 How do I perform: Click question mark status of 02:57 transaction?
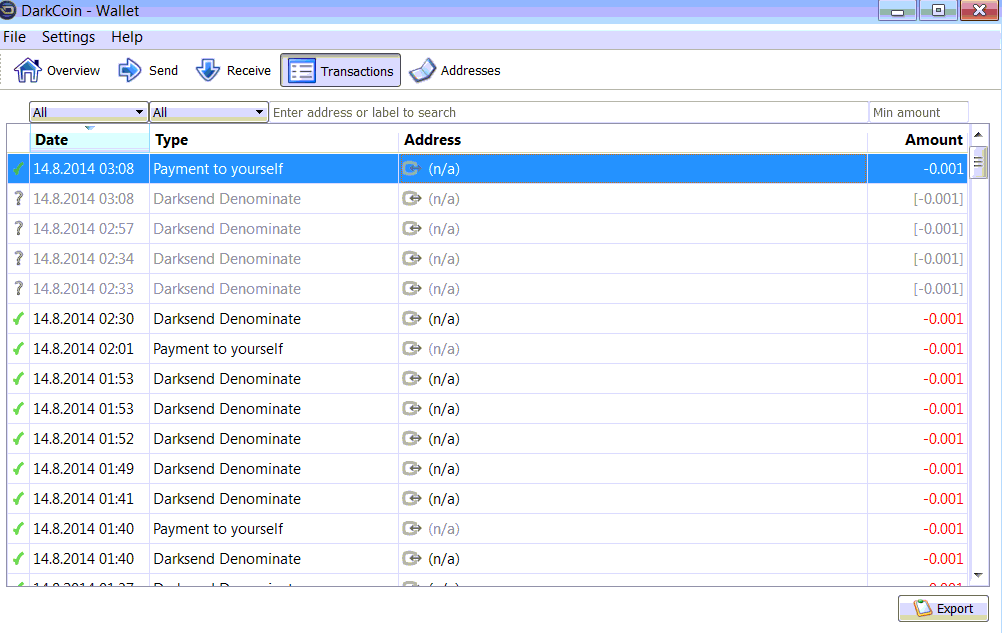[19, 229]
